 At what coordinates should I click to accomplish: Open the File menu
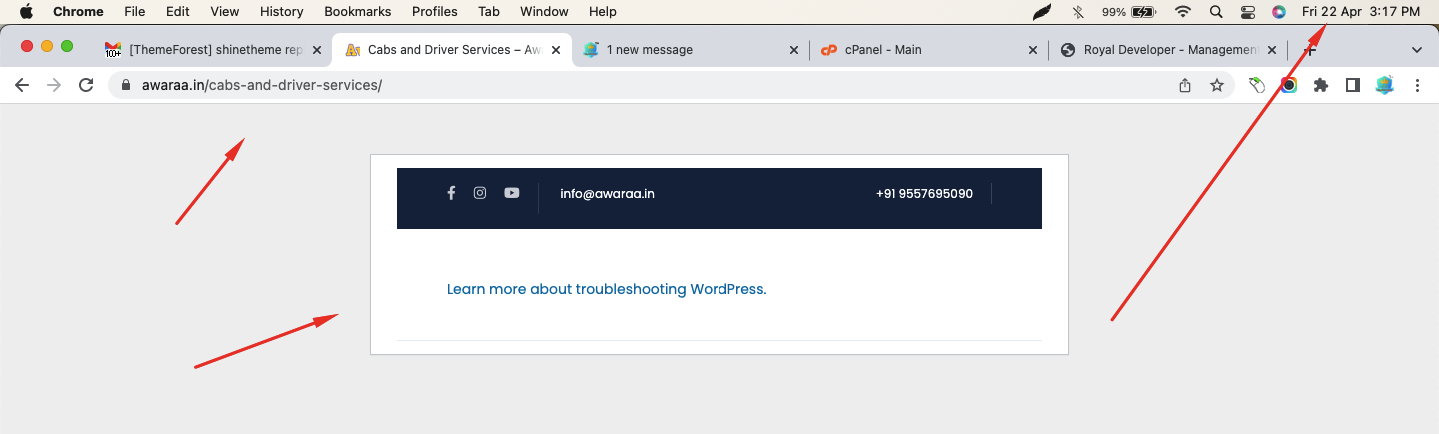pyautogui.click(x=135, y=11)
